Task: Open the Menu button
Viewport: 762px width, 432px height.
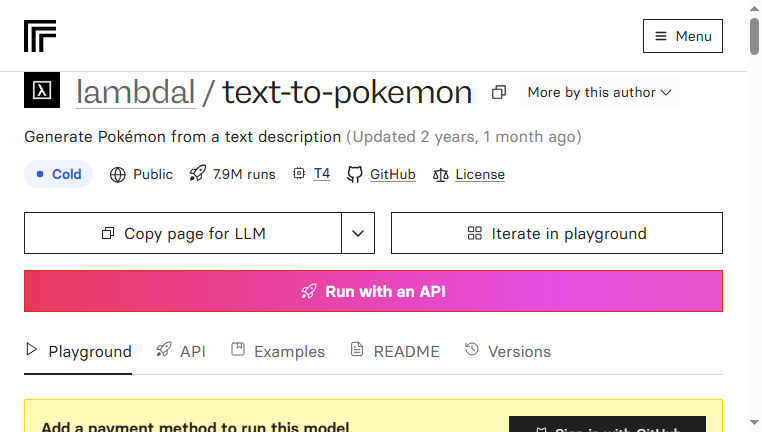Action: click(683, 36)
